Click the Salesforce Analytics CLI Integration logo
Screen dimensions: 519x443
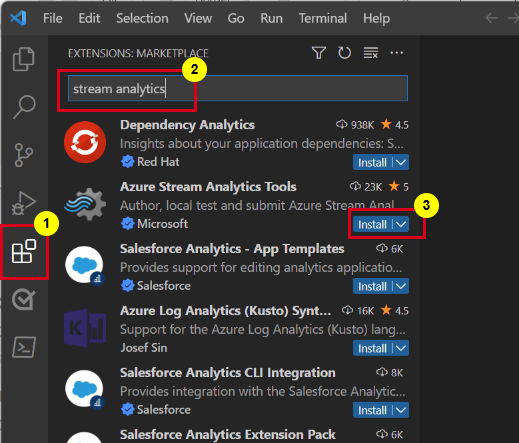coord(85,389)
